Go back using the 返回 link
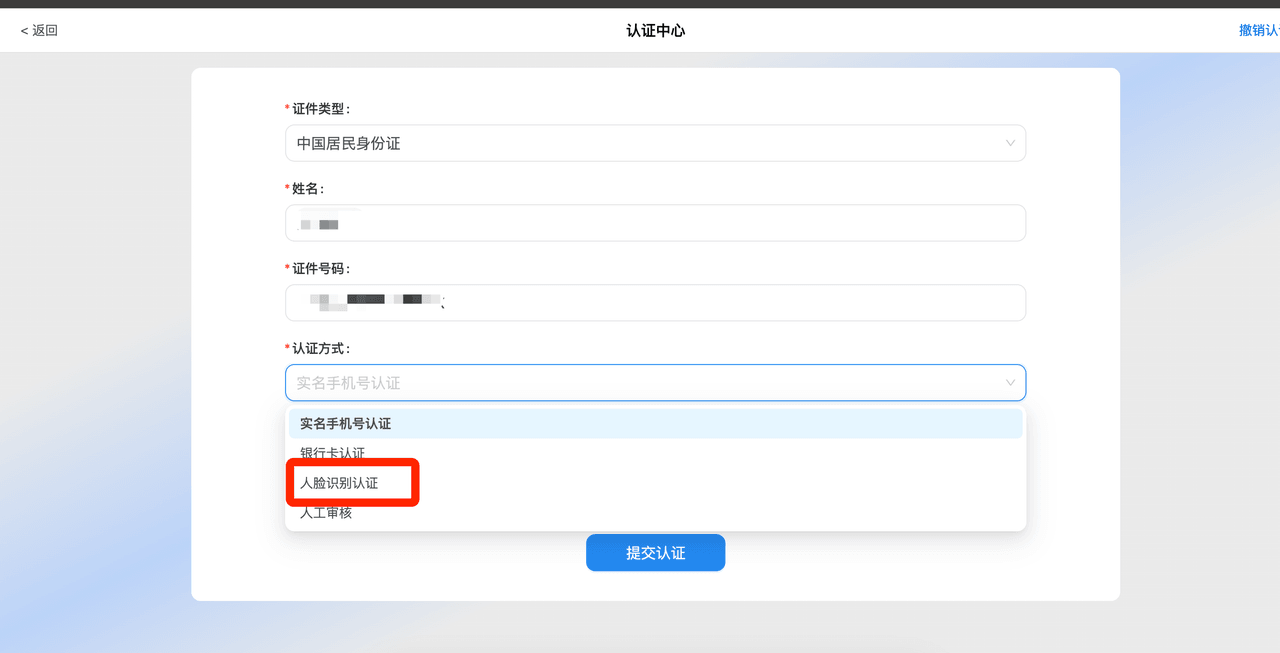Screen dimensions: 1280x653 [x=39, y=31]
